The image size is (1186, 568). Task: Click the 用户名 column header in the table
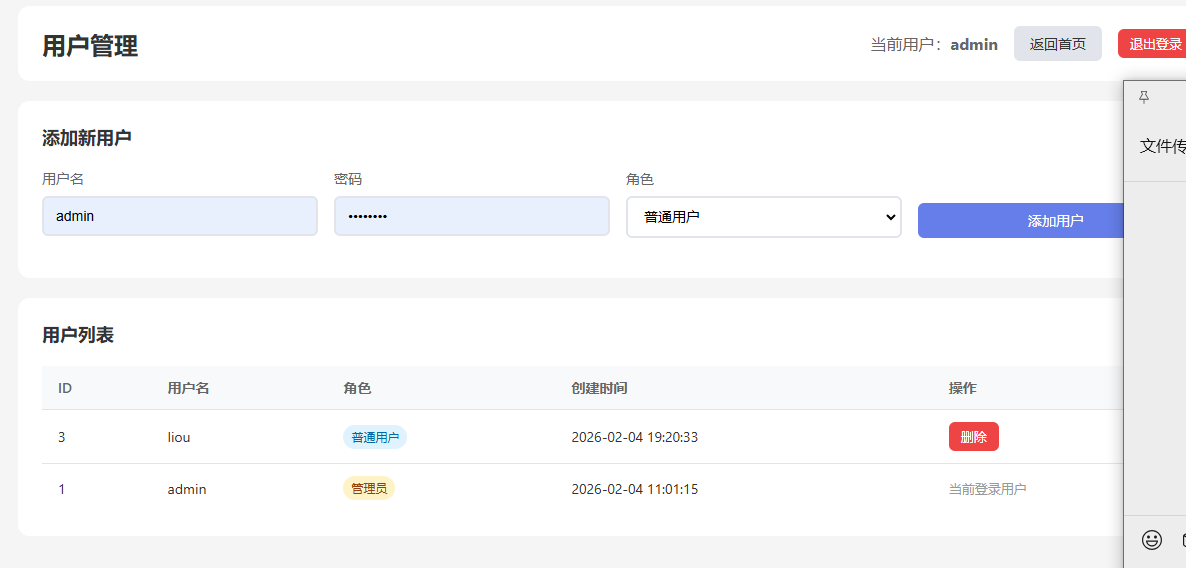click(x=188, y=388)
